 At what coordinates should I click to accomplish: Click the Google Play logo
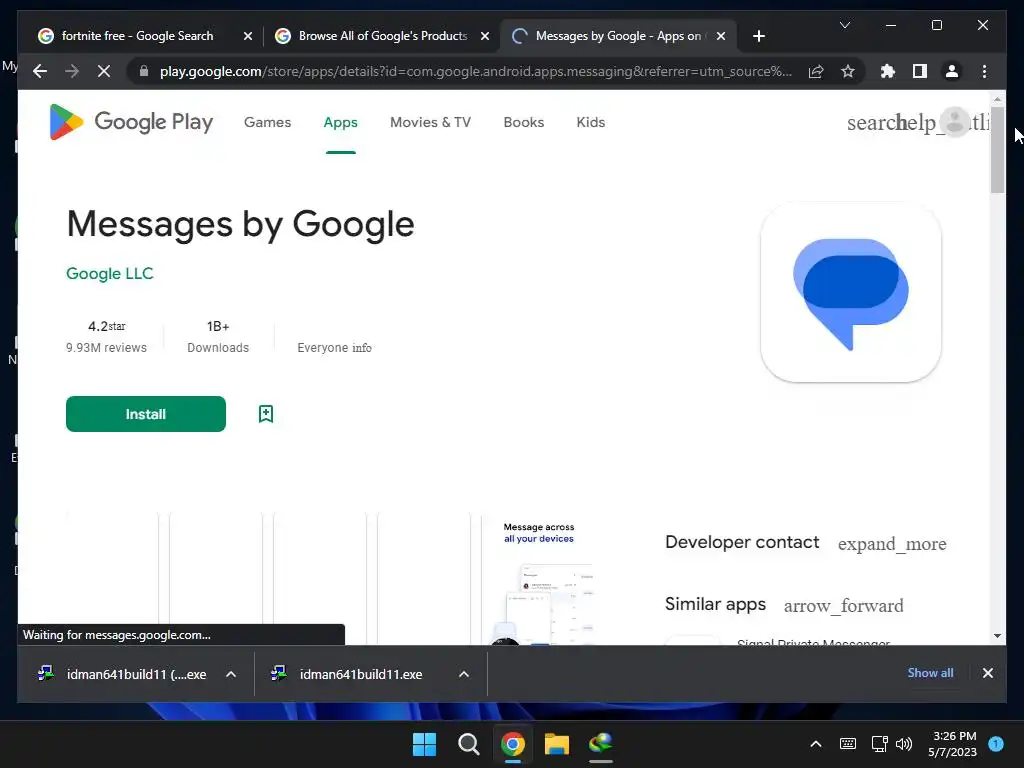click(x=131, y=122)
